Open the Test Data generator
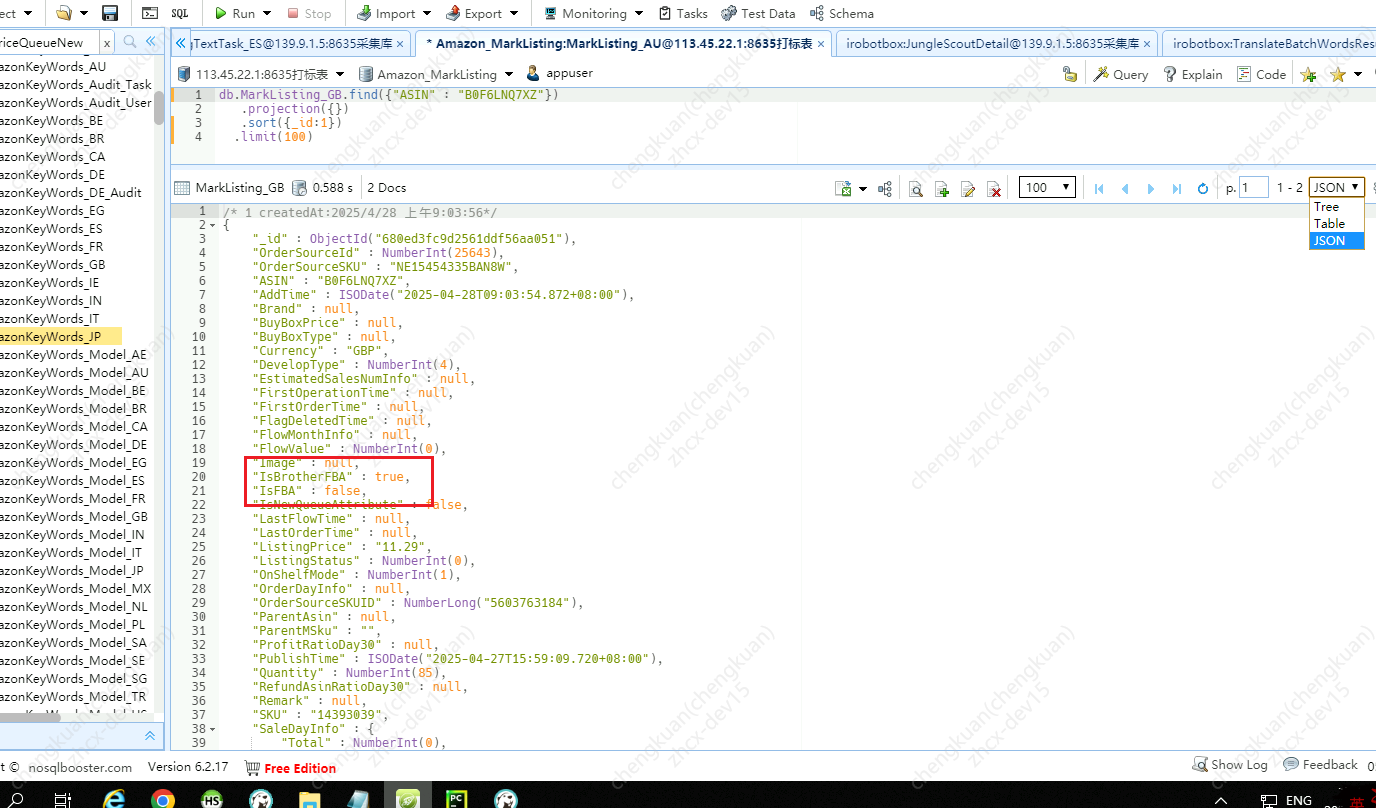The width and height of the screenshot is (1376, 808). pos(758,14)
